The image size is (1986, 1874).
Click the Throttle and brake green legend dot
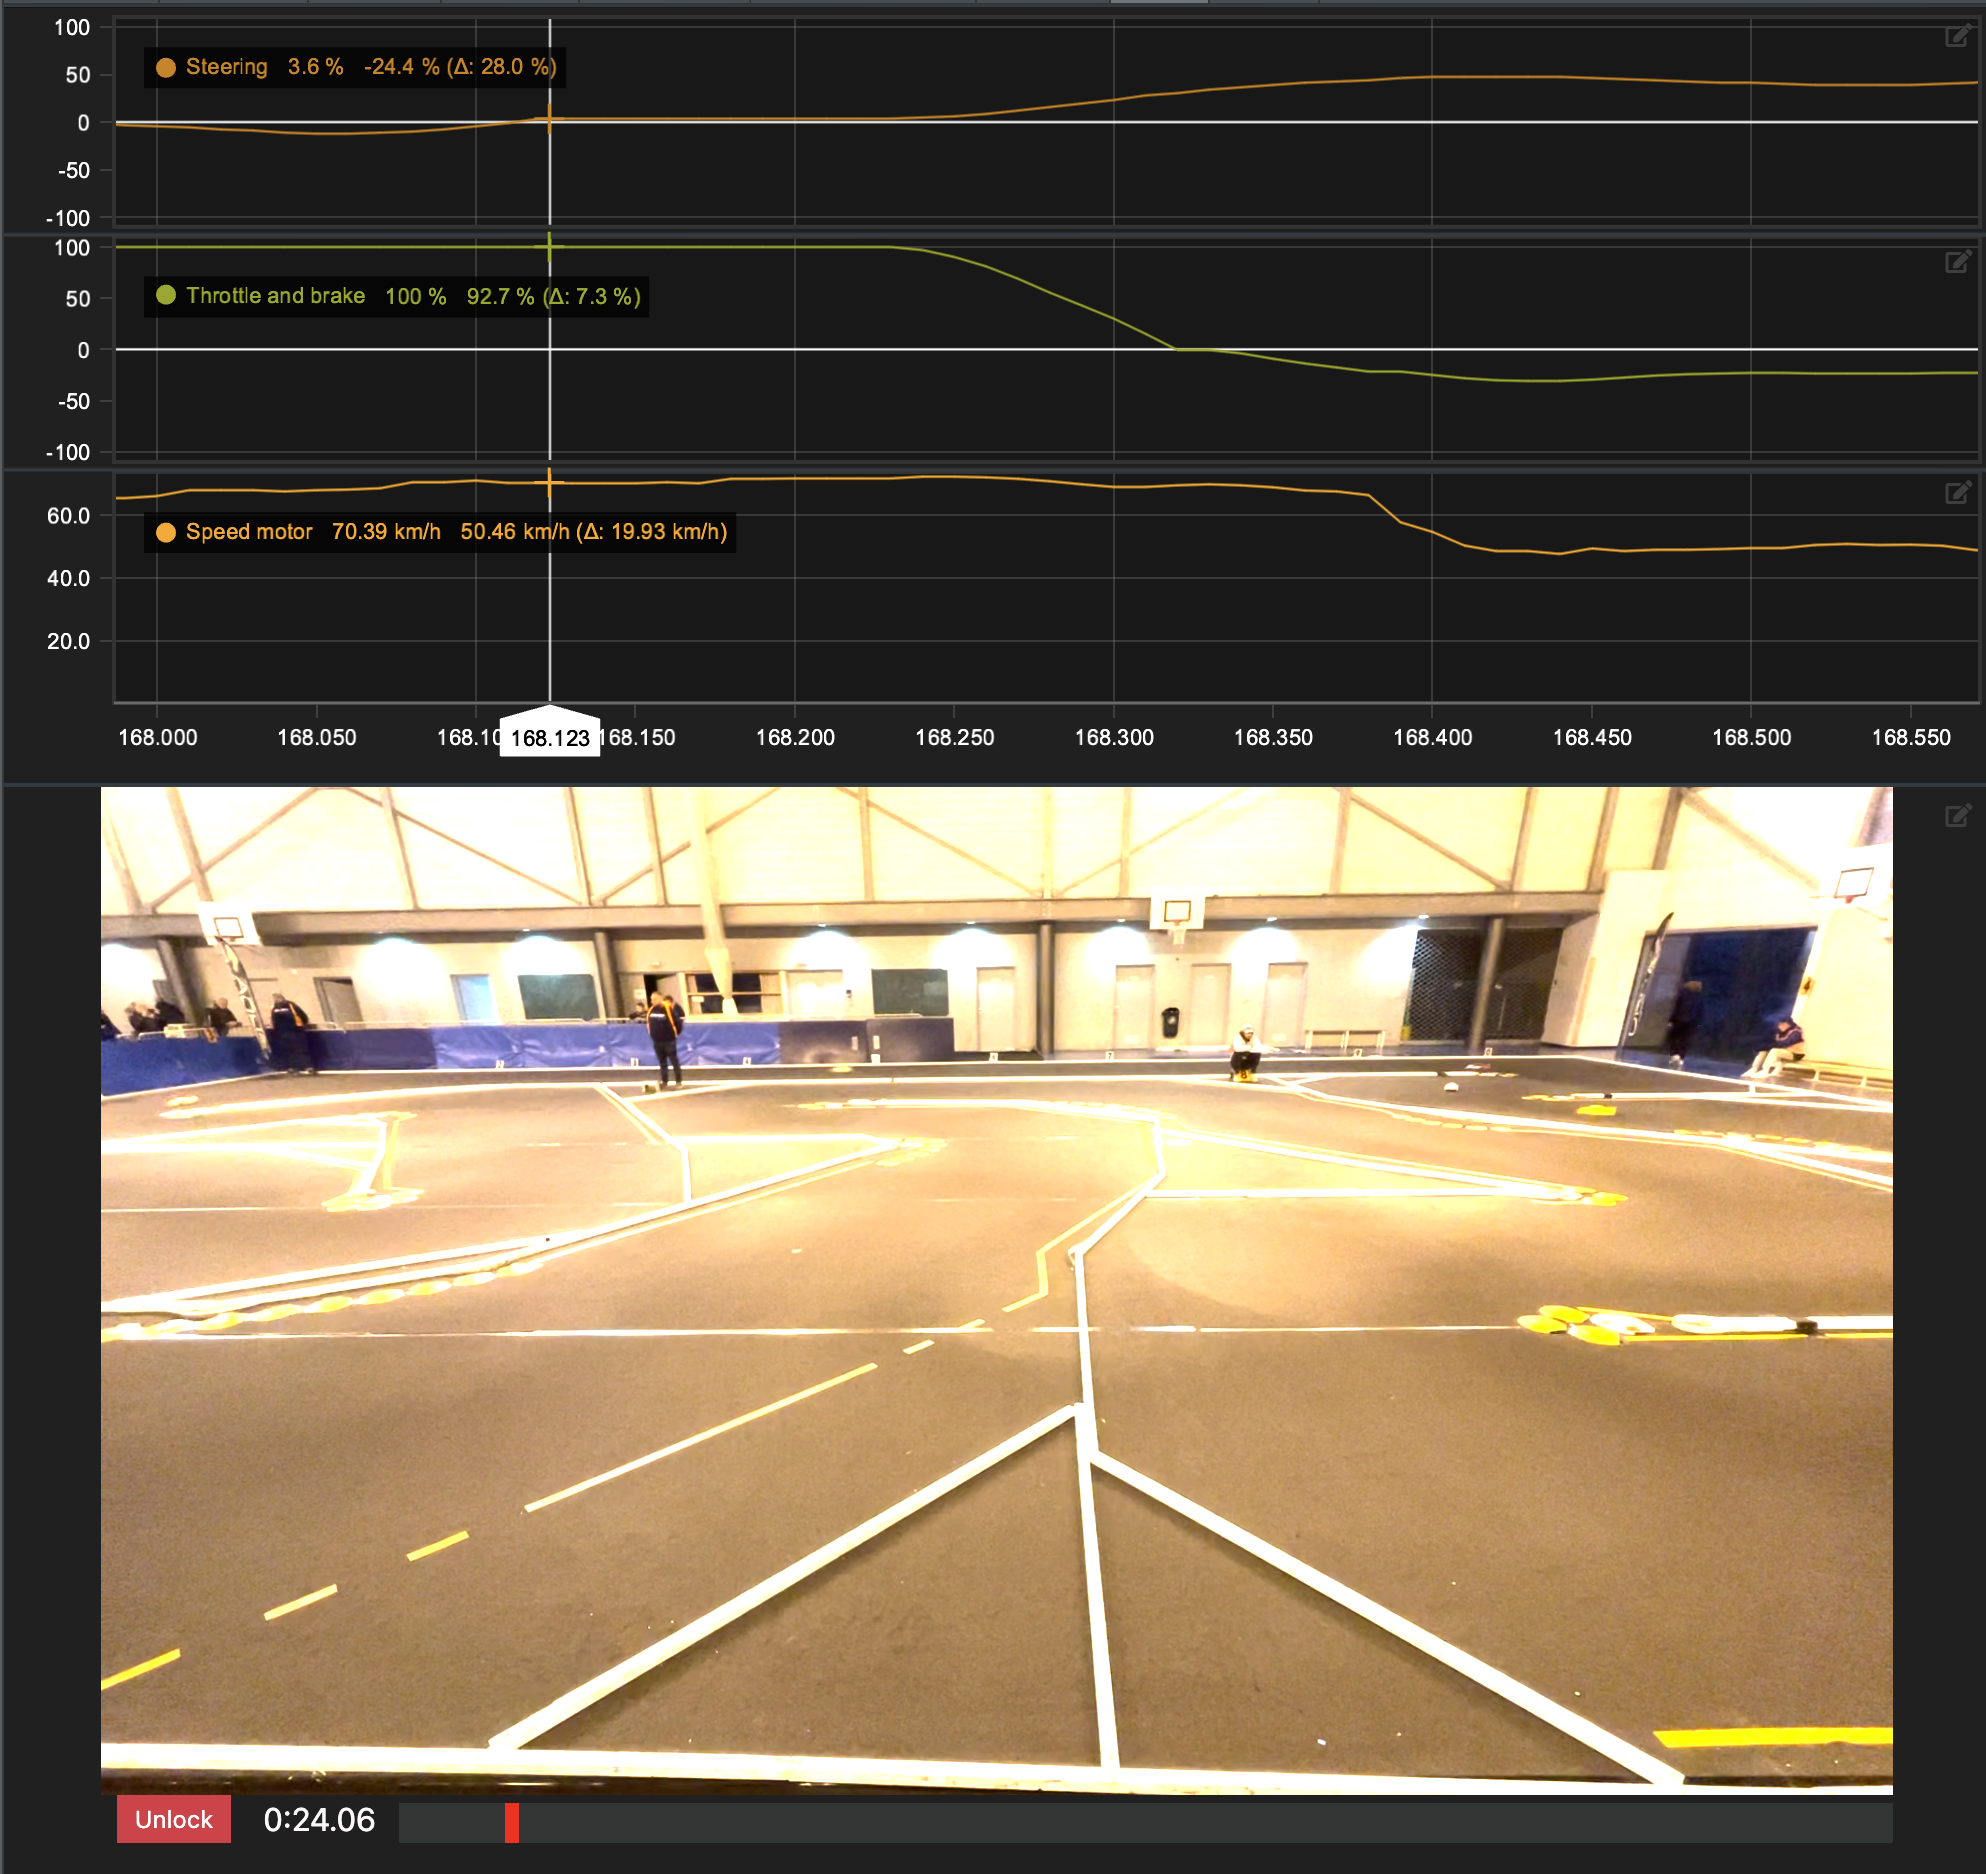(x=166, y=295)
